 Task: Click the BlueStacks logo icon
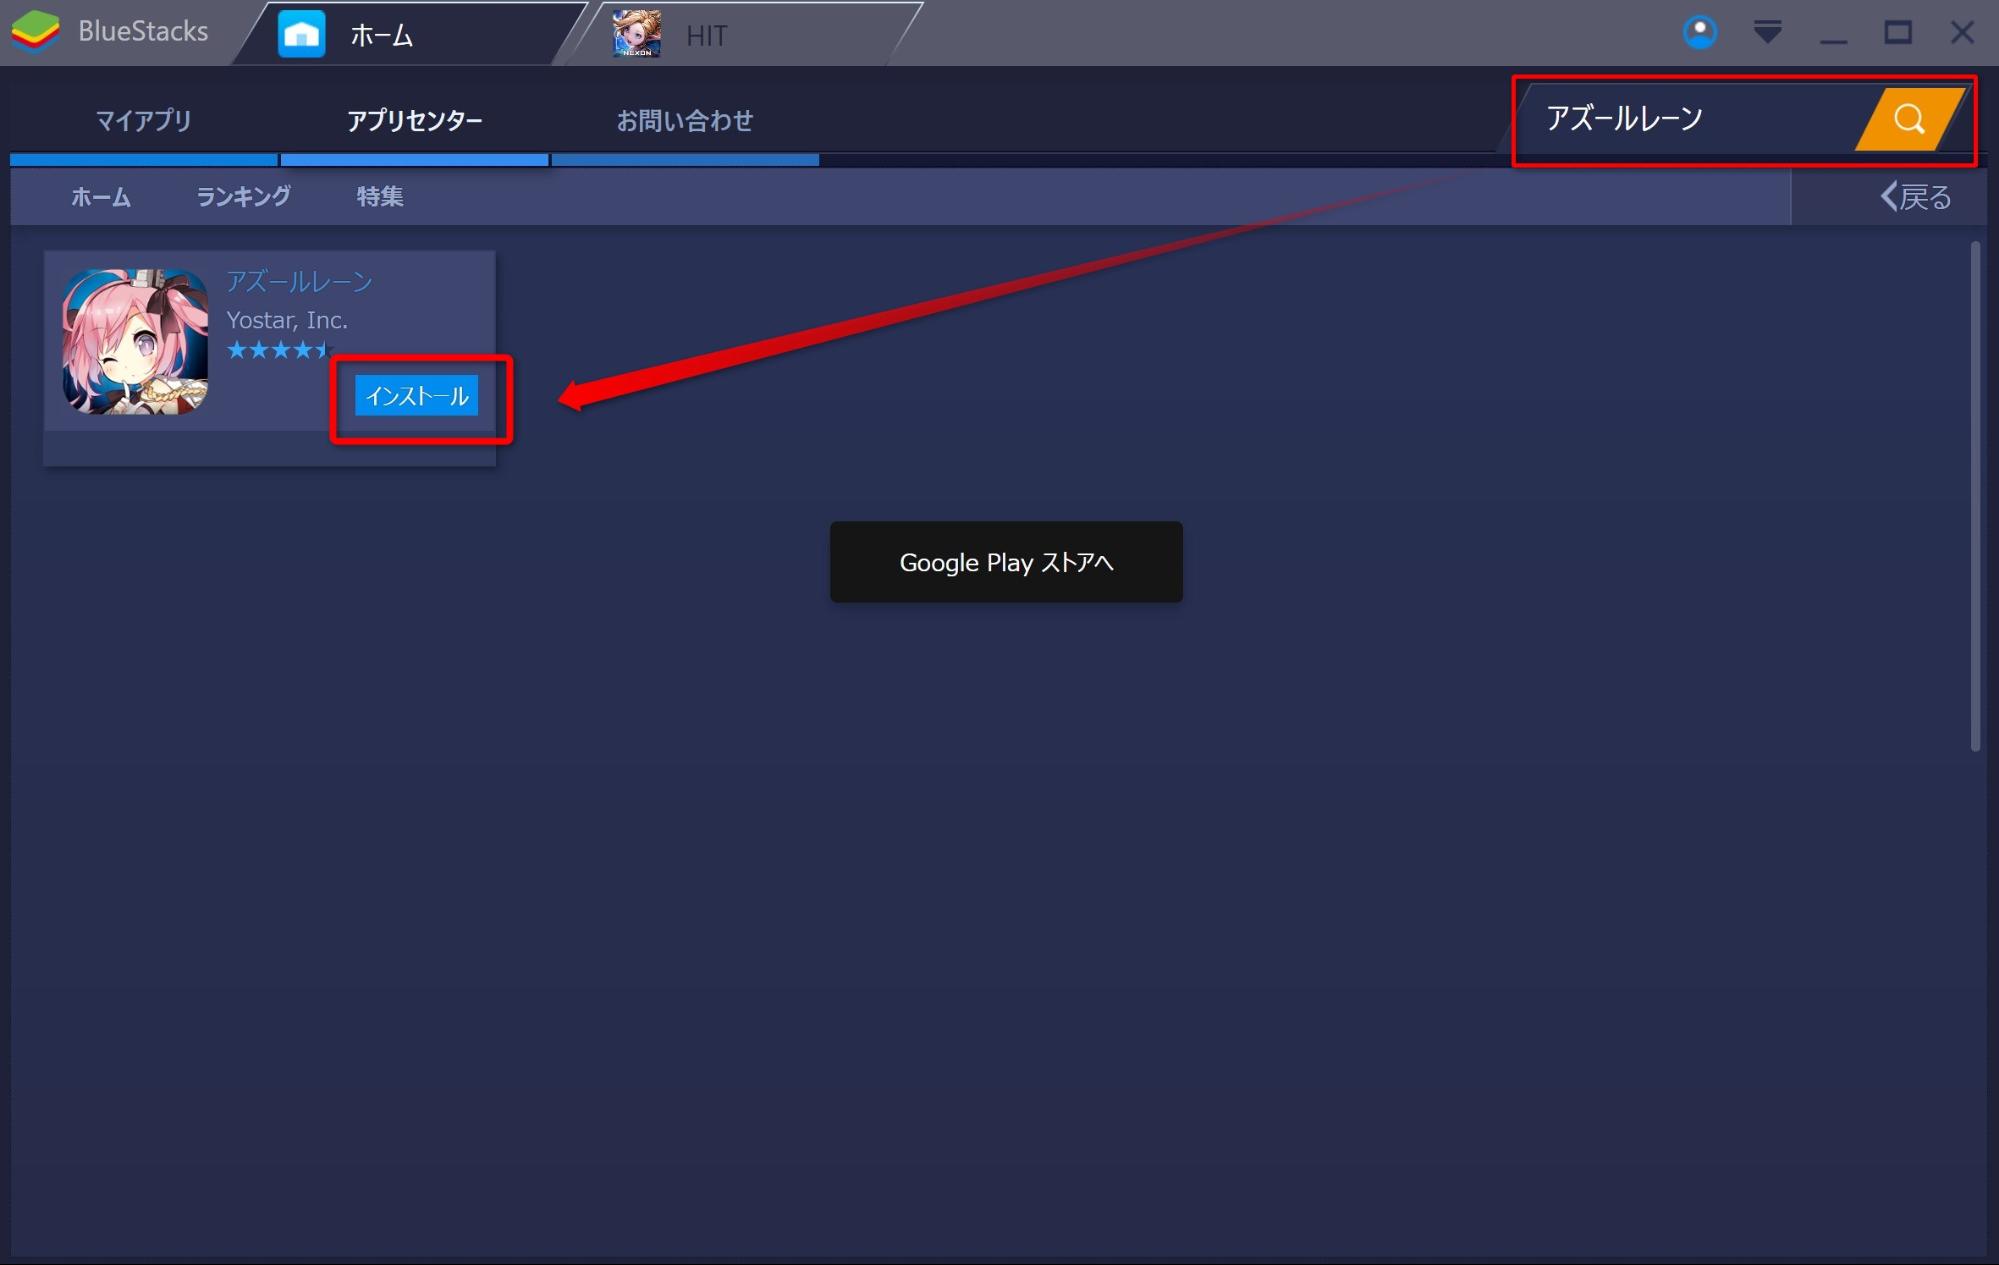click(x=35, y=32)
